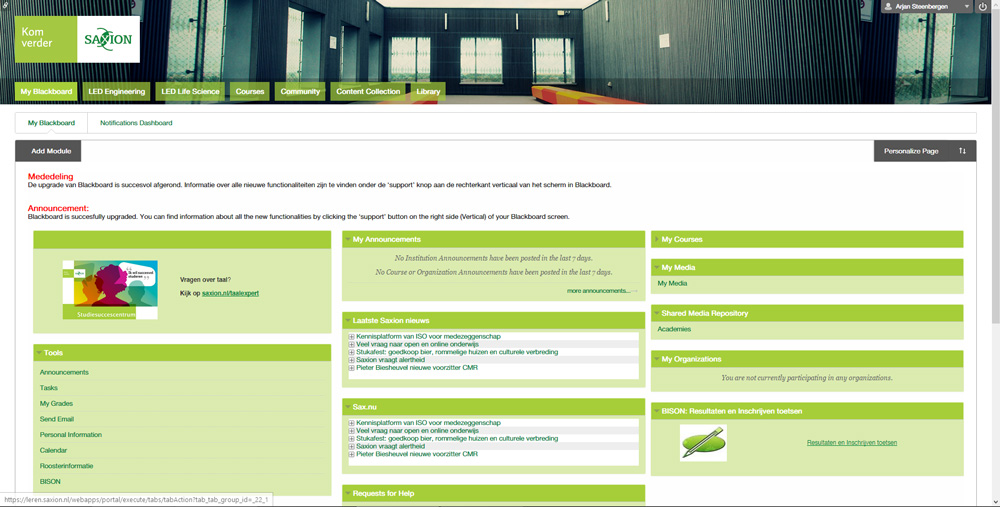Open the BISON link in Tools

(x=50, y=481)
